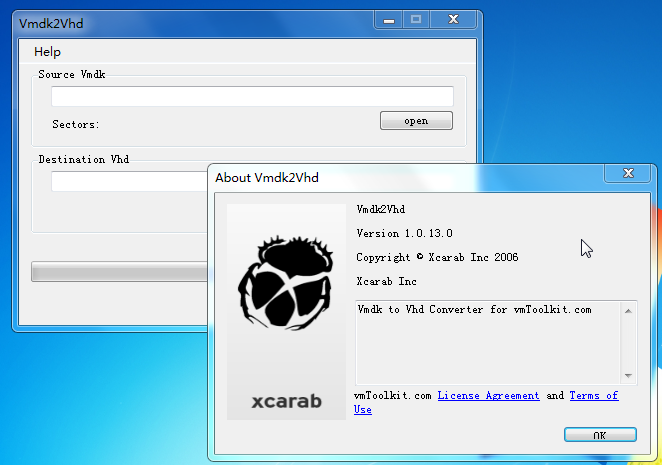Screen dimensions: 662x465
Task: Click the Destination Vhd path field
Action: coord(130,181)
